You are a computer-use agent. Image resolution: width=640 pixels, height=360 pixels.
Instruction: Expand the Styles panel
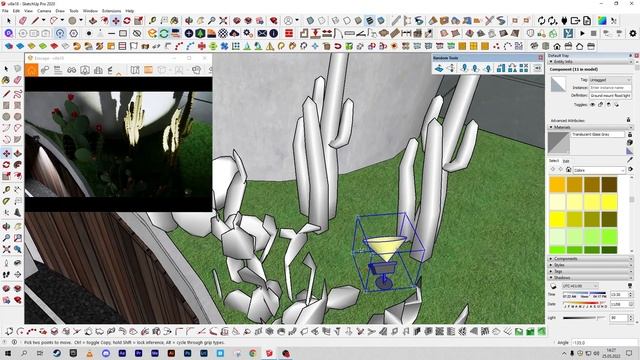click(x=590, y=265)
